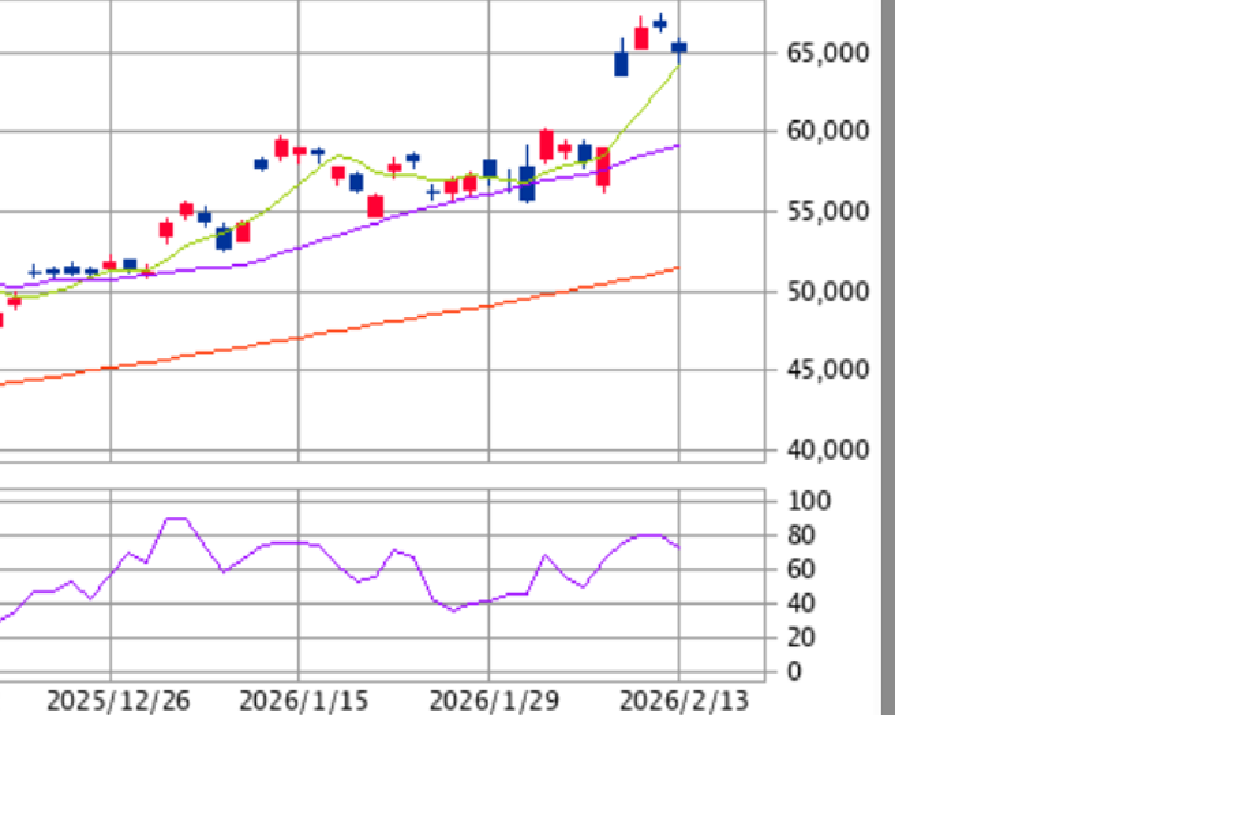The image size is (1260, 815).
Task: Click the 45,000 price axis label
Action: pyautogui.click(x=827, y=370)
